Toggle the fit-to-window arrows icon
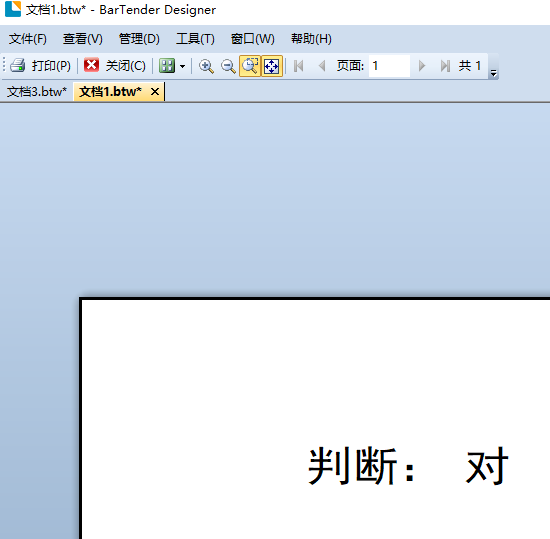 click(271, 66)
